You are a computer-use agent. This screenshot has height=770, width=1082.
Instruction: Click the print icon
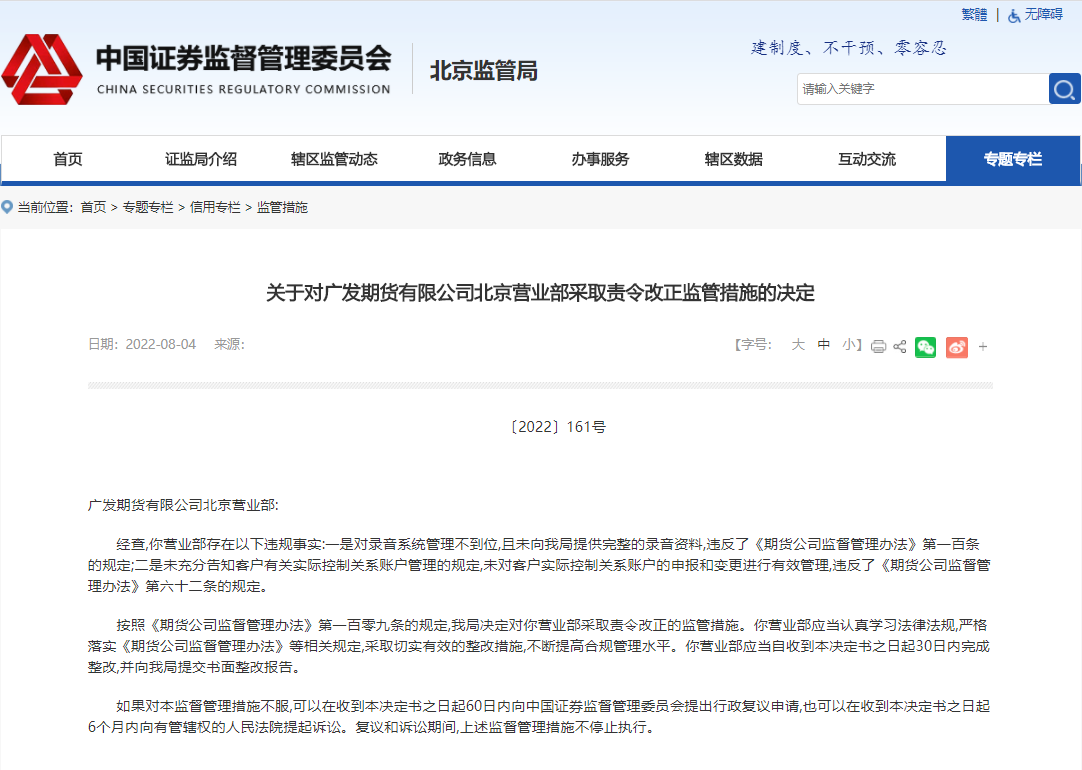[878, 346]
